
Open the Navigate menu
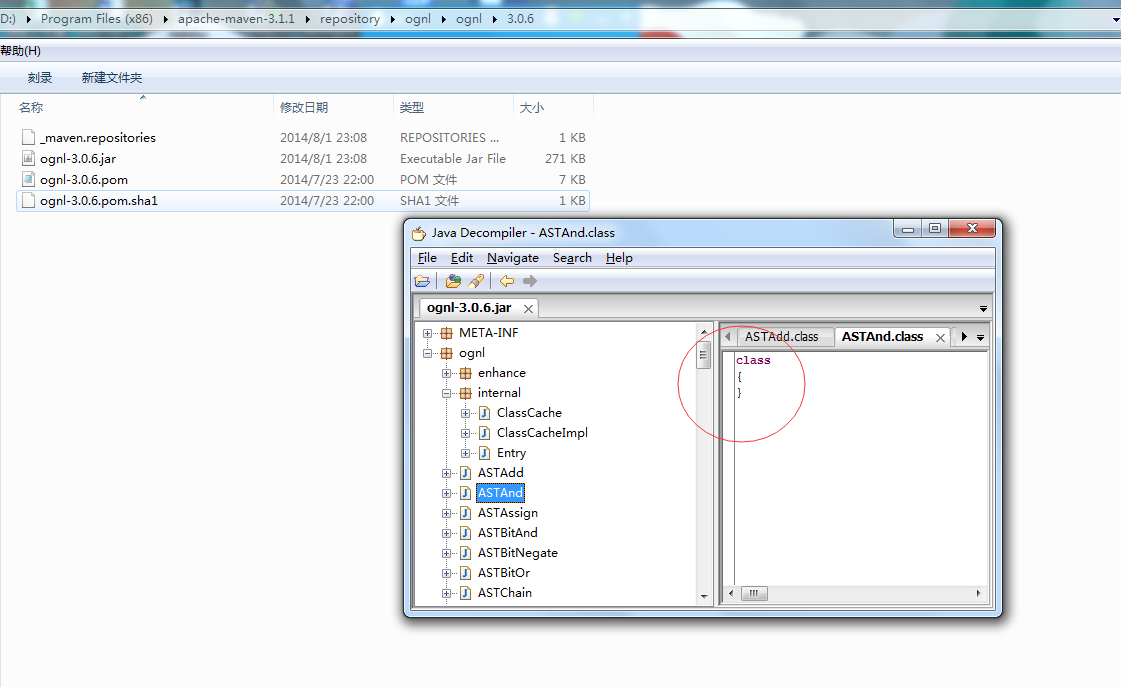point(512,257)
